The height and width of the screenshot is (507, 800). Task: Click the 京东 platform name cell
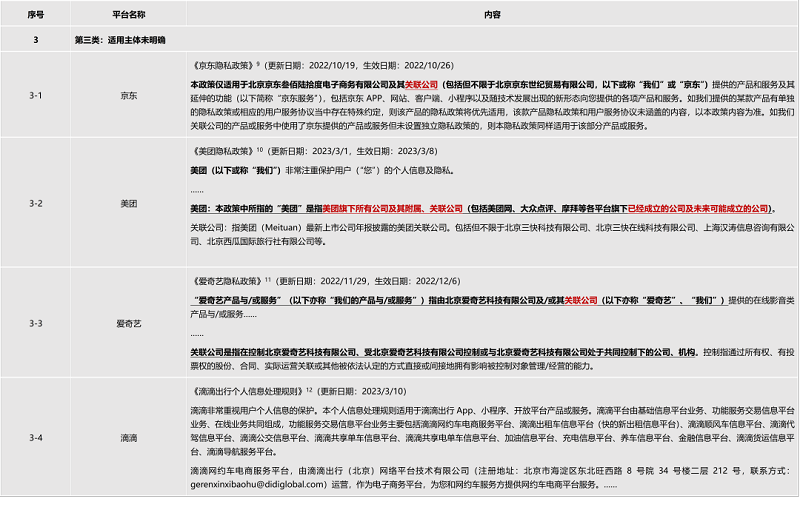pos(129,95)
